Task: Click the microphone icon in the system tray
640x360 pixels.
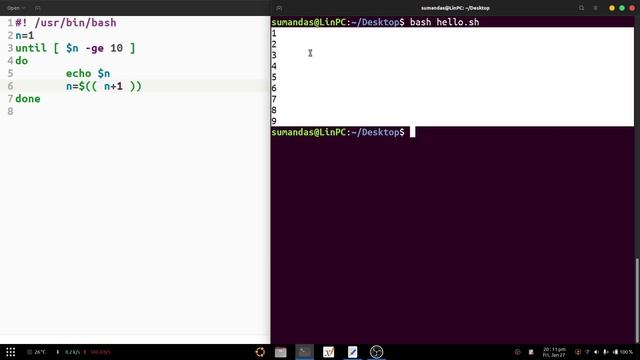Action: point(606,352)
